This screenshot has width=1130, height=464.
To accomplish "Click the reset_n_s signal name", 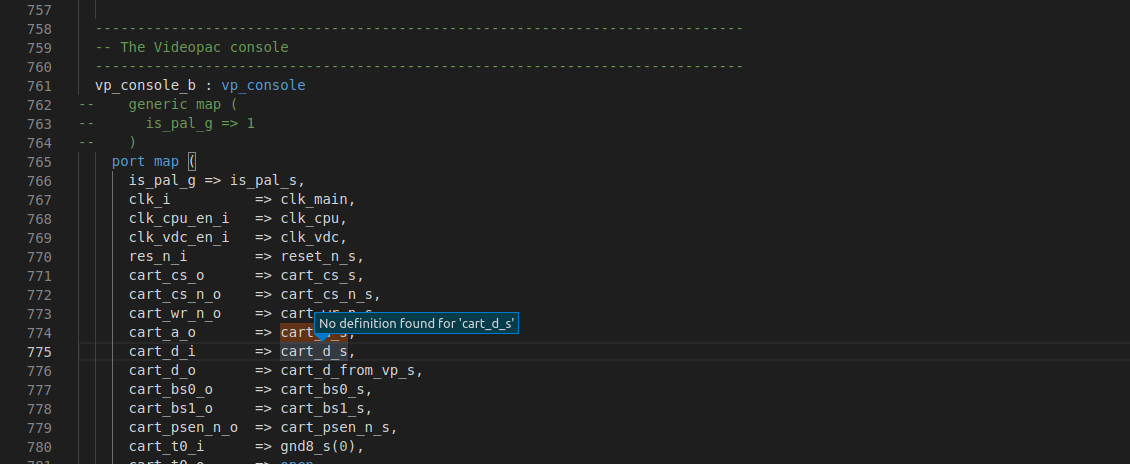I will [319, 256].
